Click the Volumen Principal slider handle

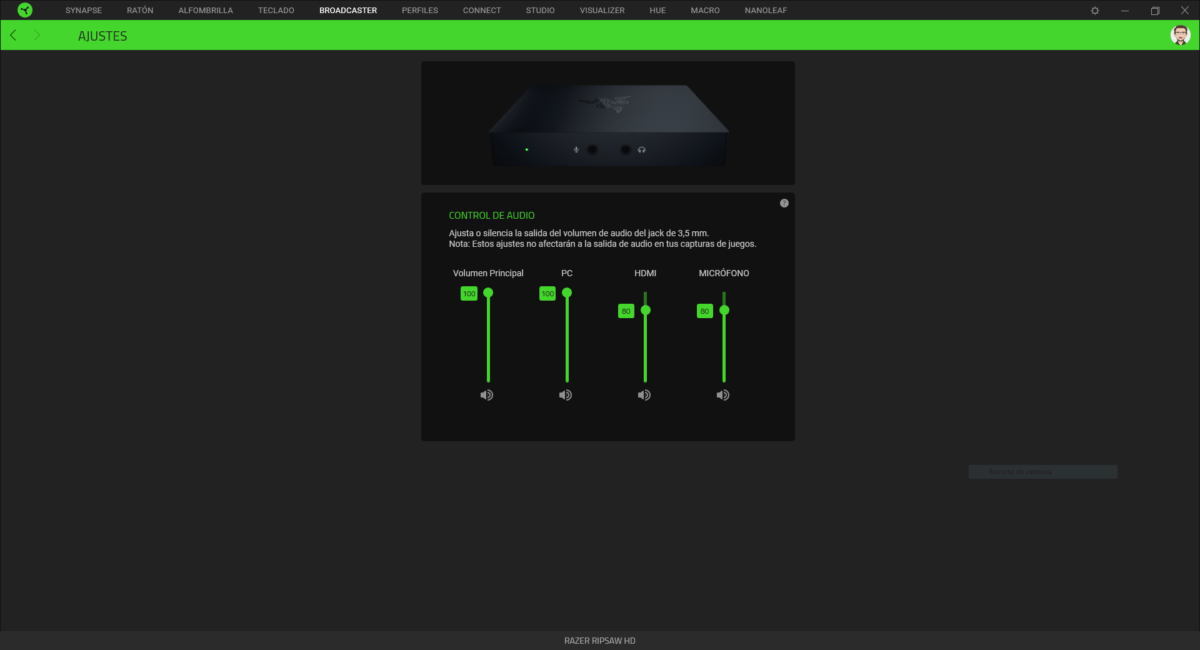click(x=488, y=293)
